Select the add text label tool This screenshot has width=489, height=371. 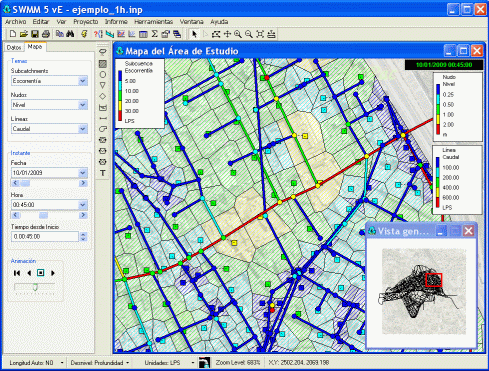click(103, 173)
